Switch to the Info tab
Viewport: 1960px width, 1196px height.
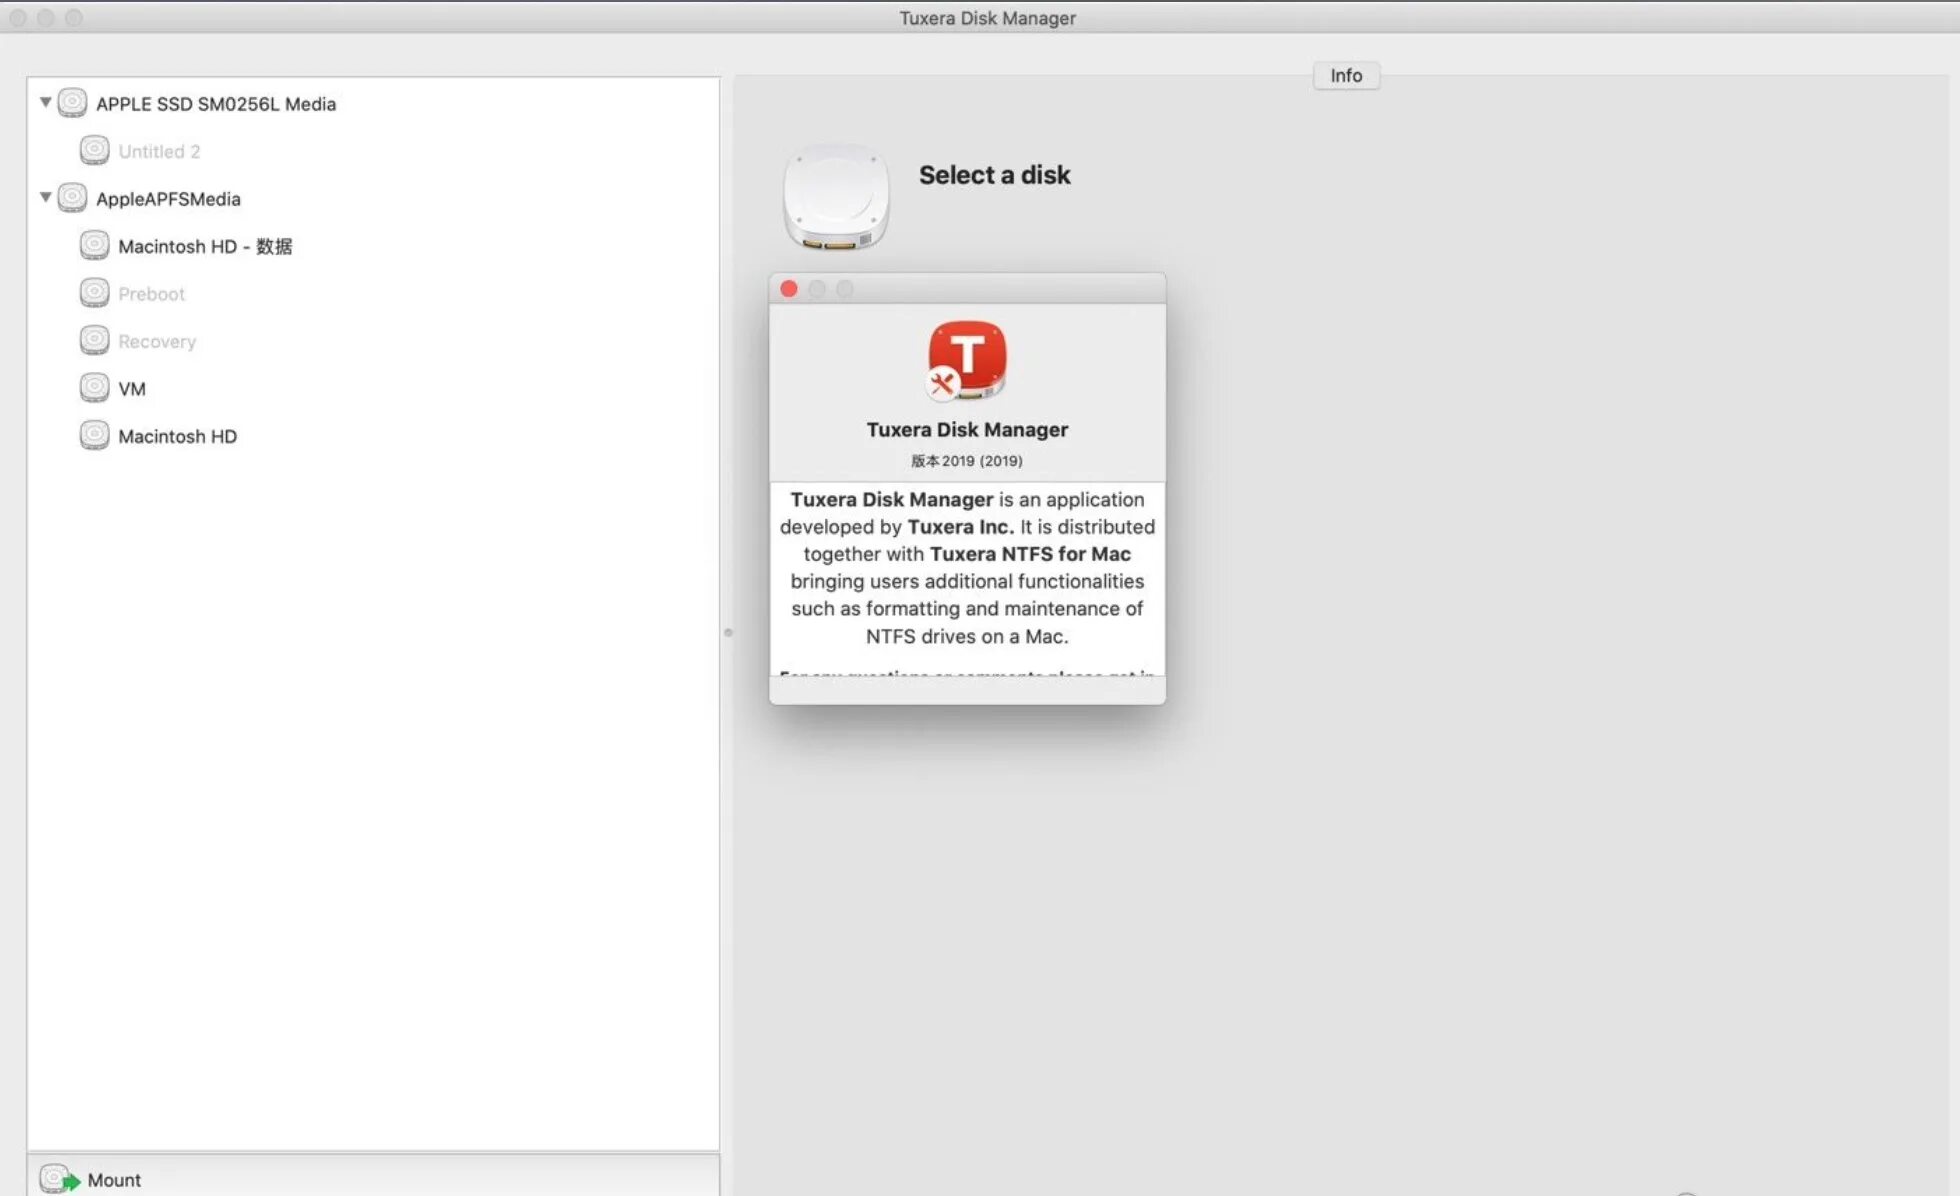[1345, 75]
